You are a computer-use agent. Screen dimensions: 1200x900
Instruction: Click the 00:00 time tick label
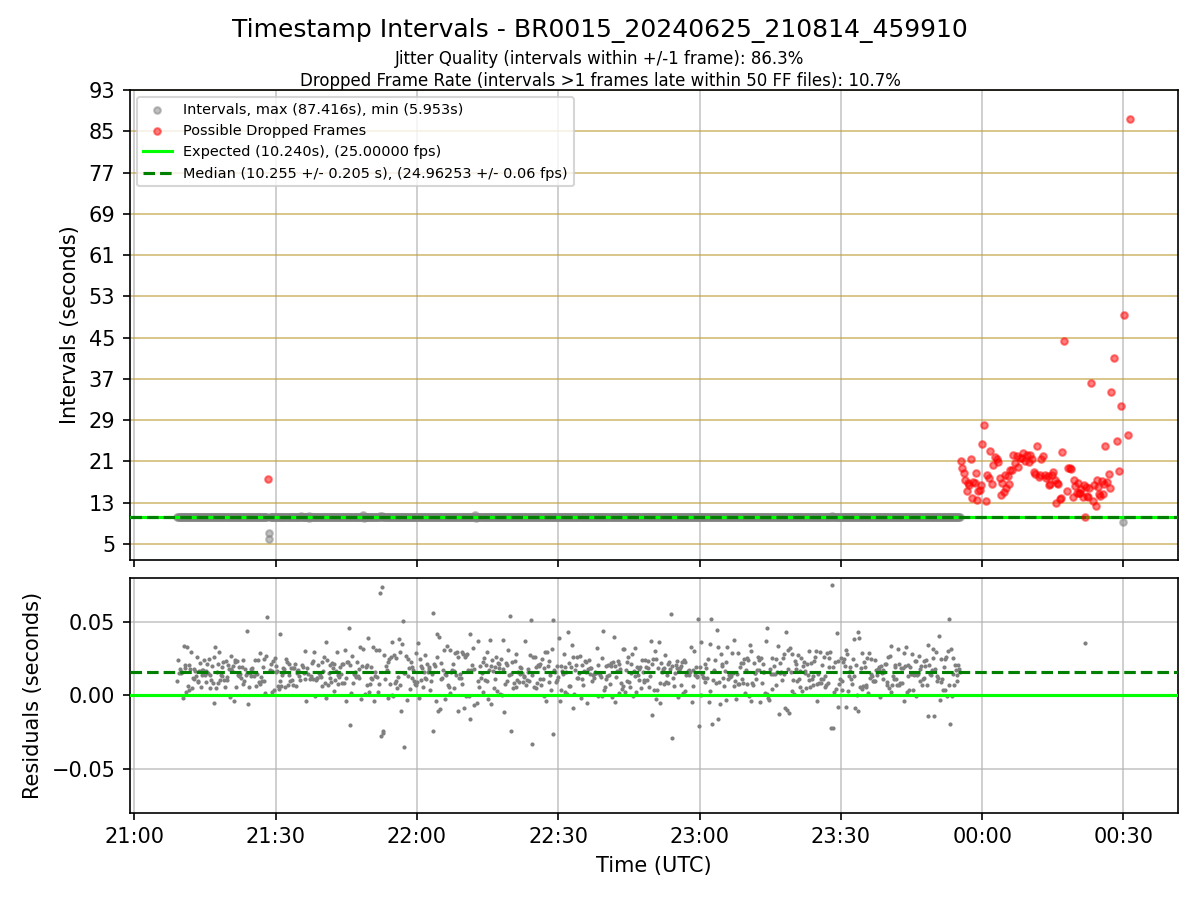pos(982,834)
